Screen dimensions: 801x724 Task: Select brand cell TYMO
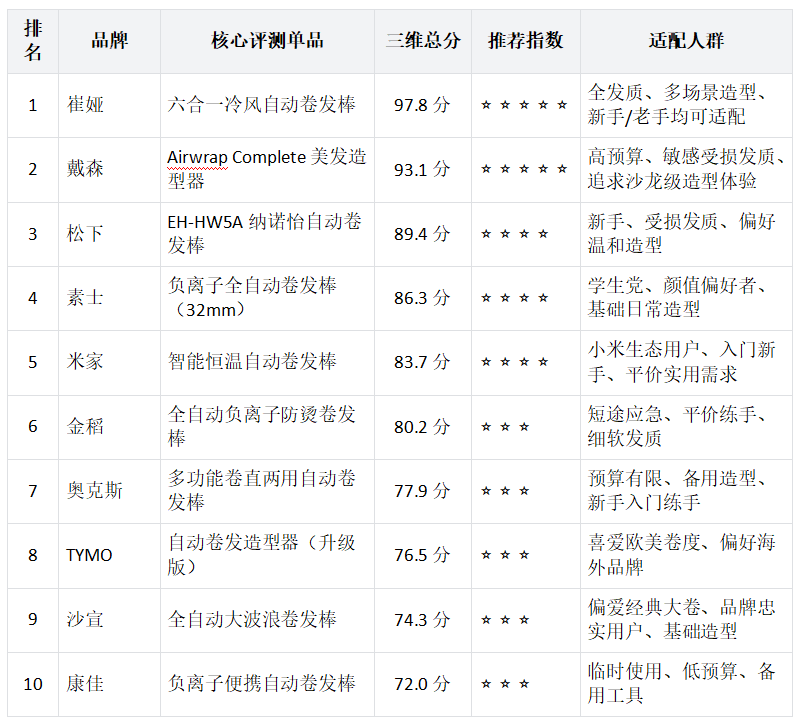pyautogui.click(x=109, y=556)
